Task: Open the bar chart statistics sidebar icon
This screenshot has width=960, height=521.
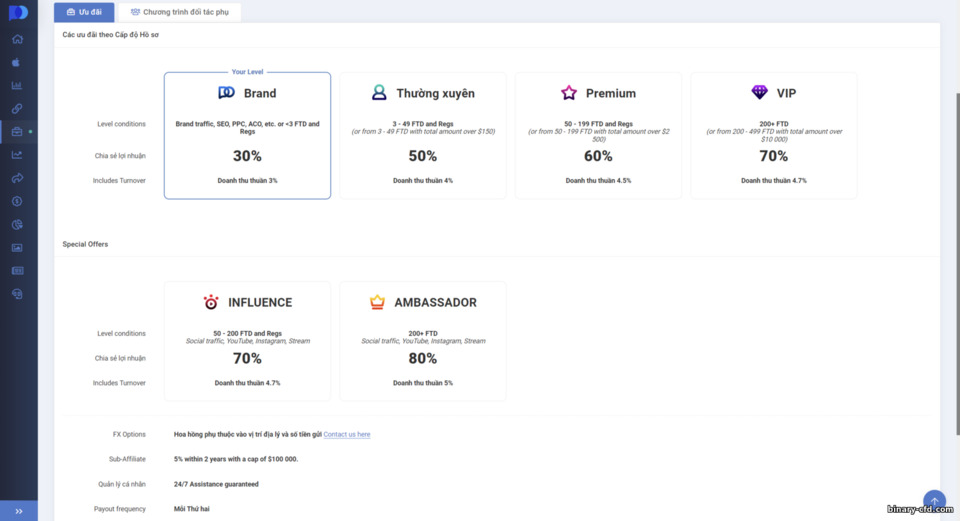Action: (17, 85)
